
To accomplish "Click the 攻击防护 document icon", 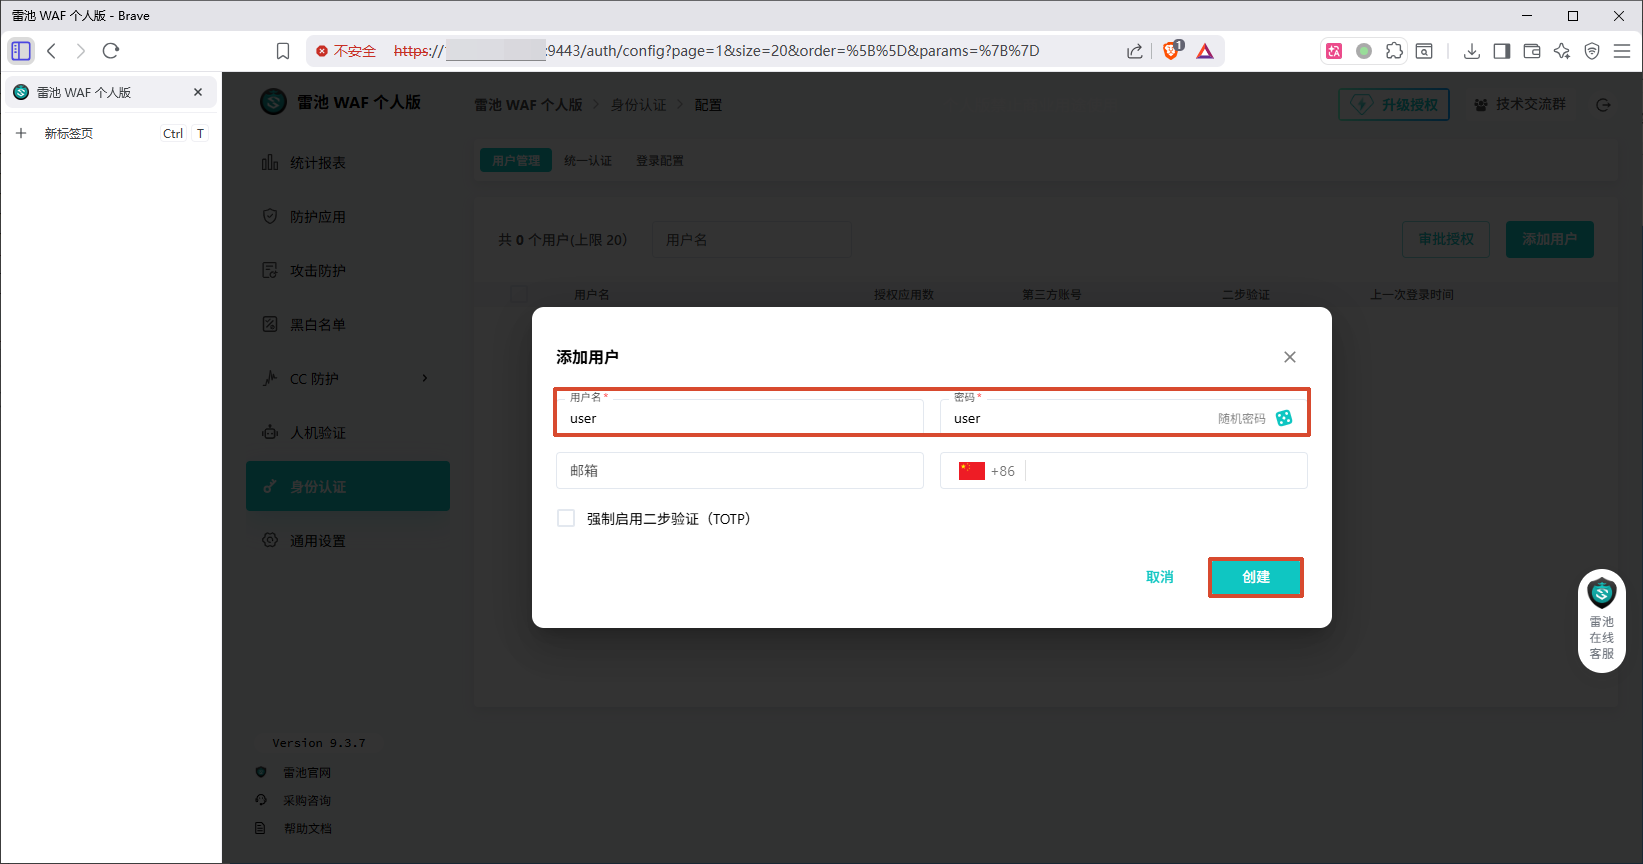I will pyautogui.click(x=270, y=270).
